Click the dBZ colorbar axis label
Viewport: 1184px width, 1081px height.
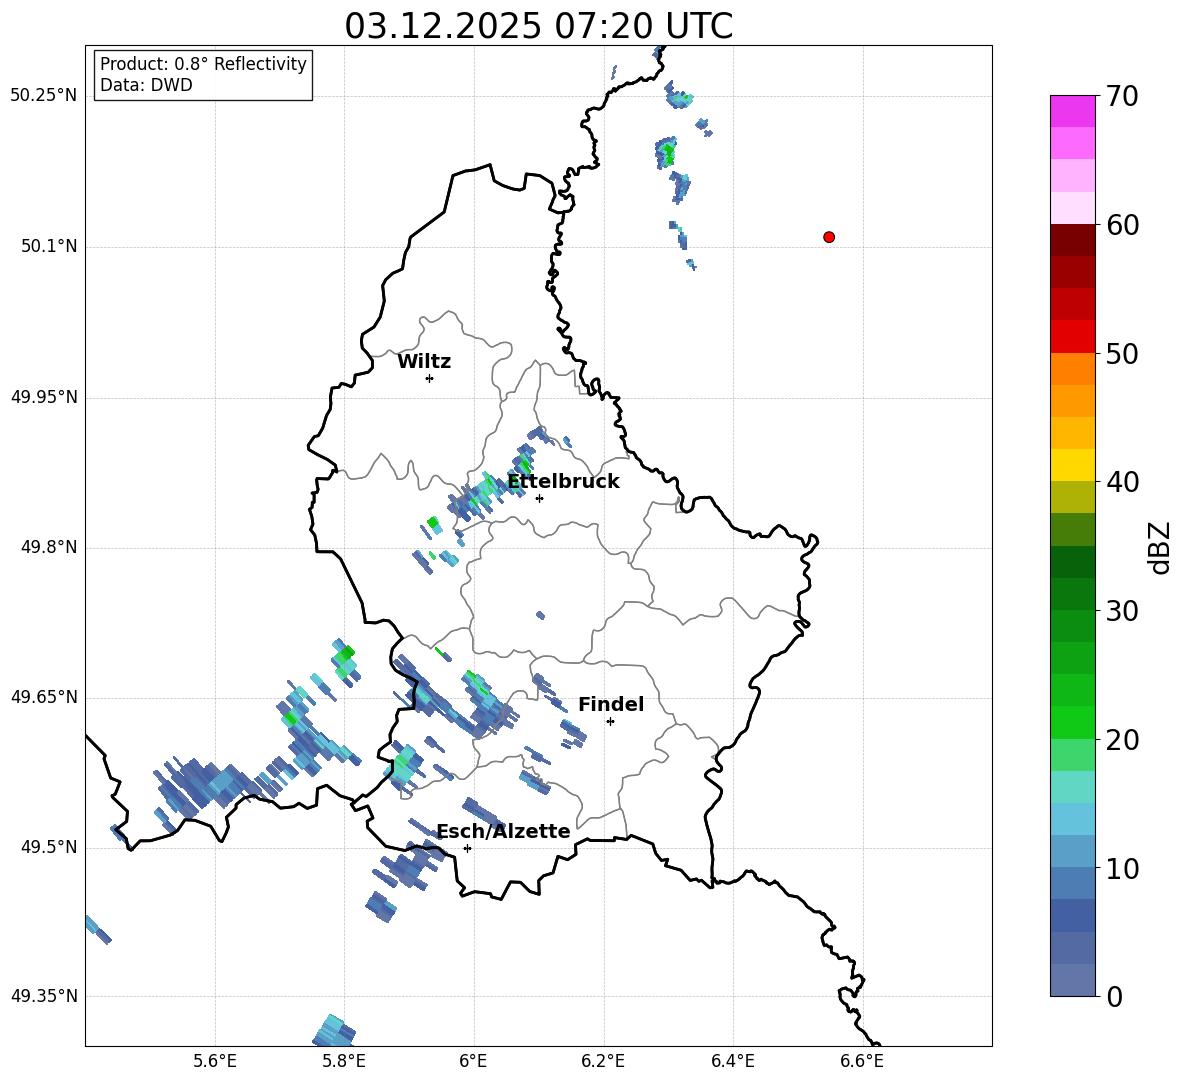1161,547
